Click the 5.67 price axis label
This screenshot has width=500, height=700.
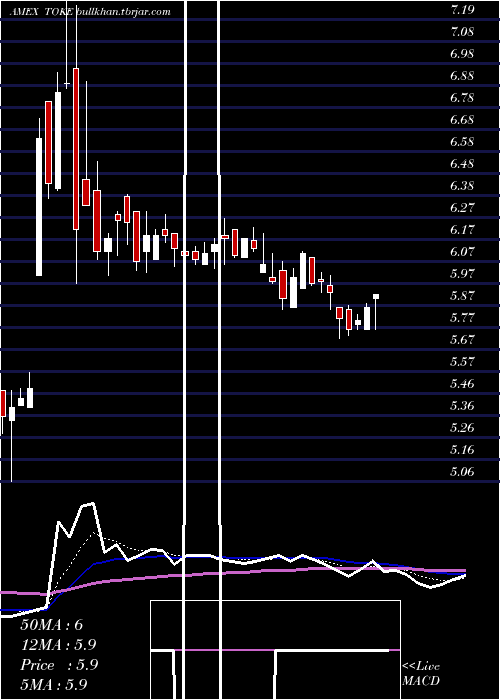(462, 340)
